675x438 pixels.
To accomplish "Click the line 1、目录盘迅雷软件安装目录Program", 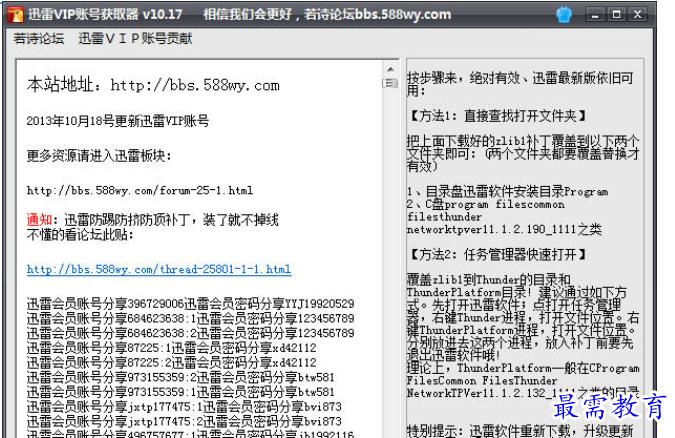I will click(508, 191).
